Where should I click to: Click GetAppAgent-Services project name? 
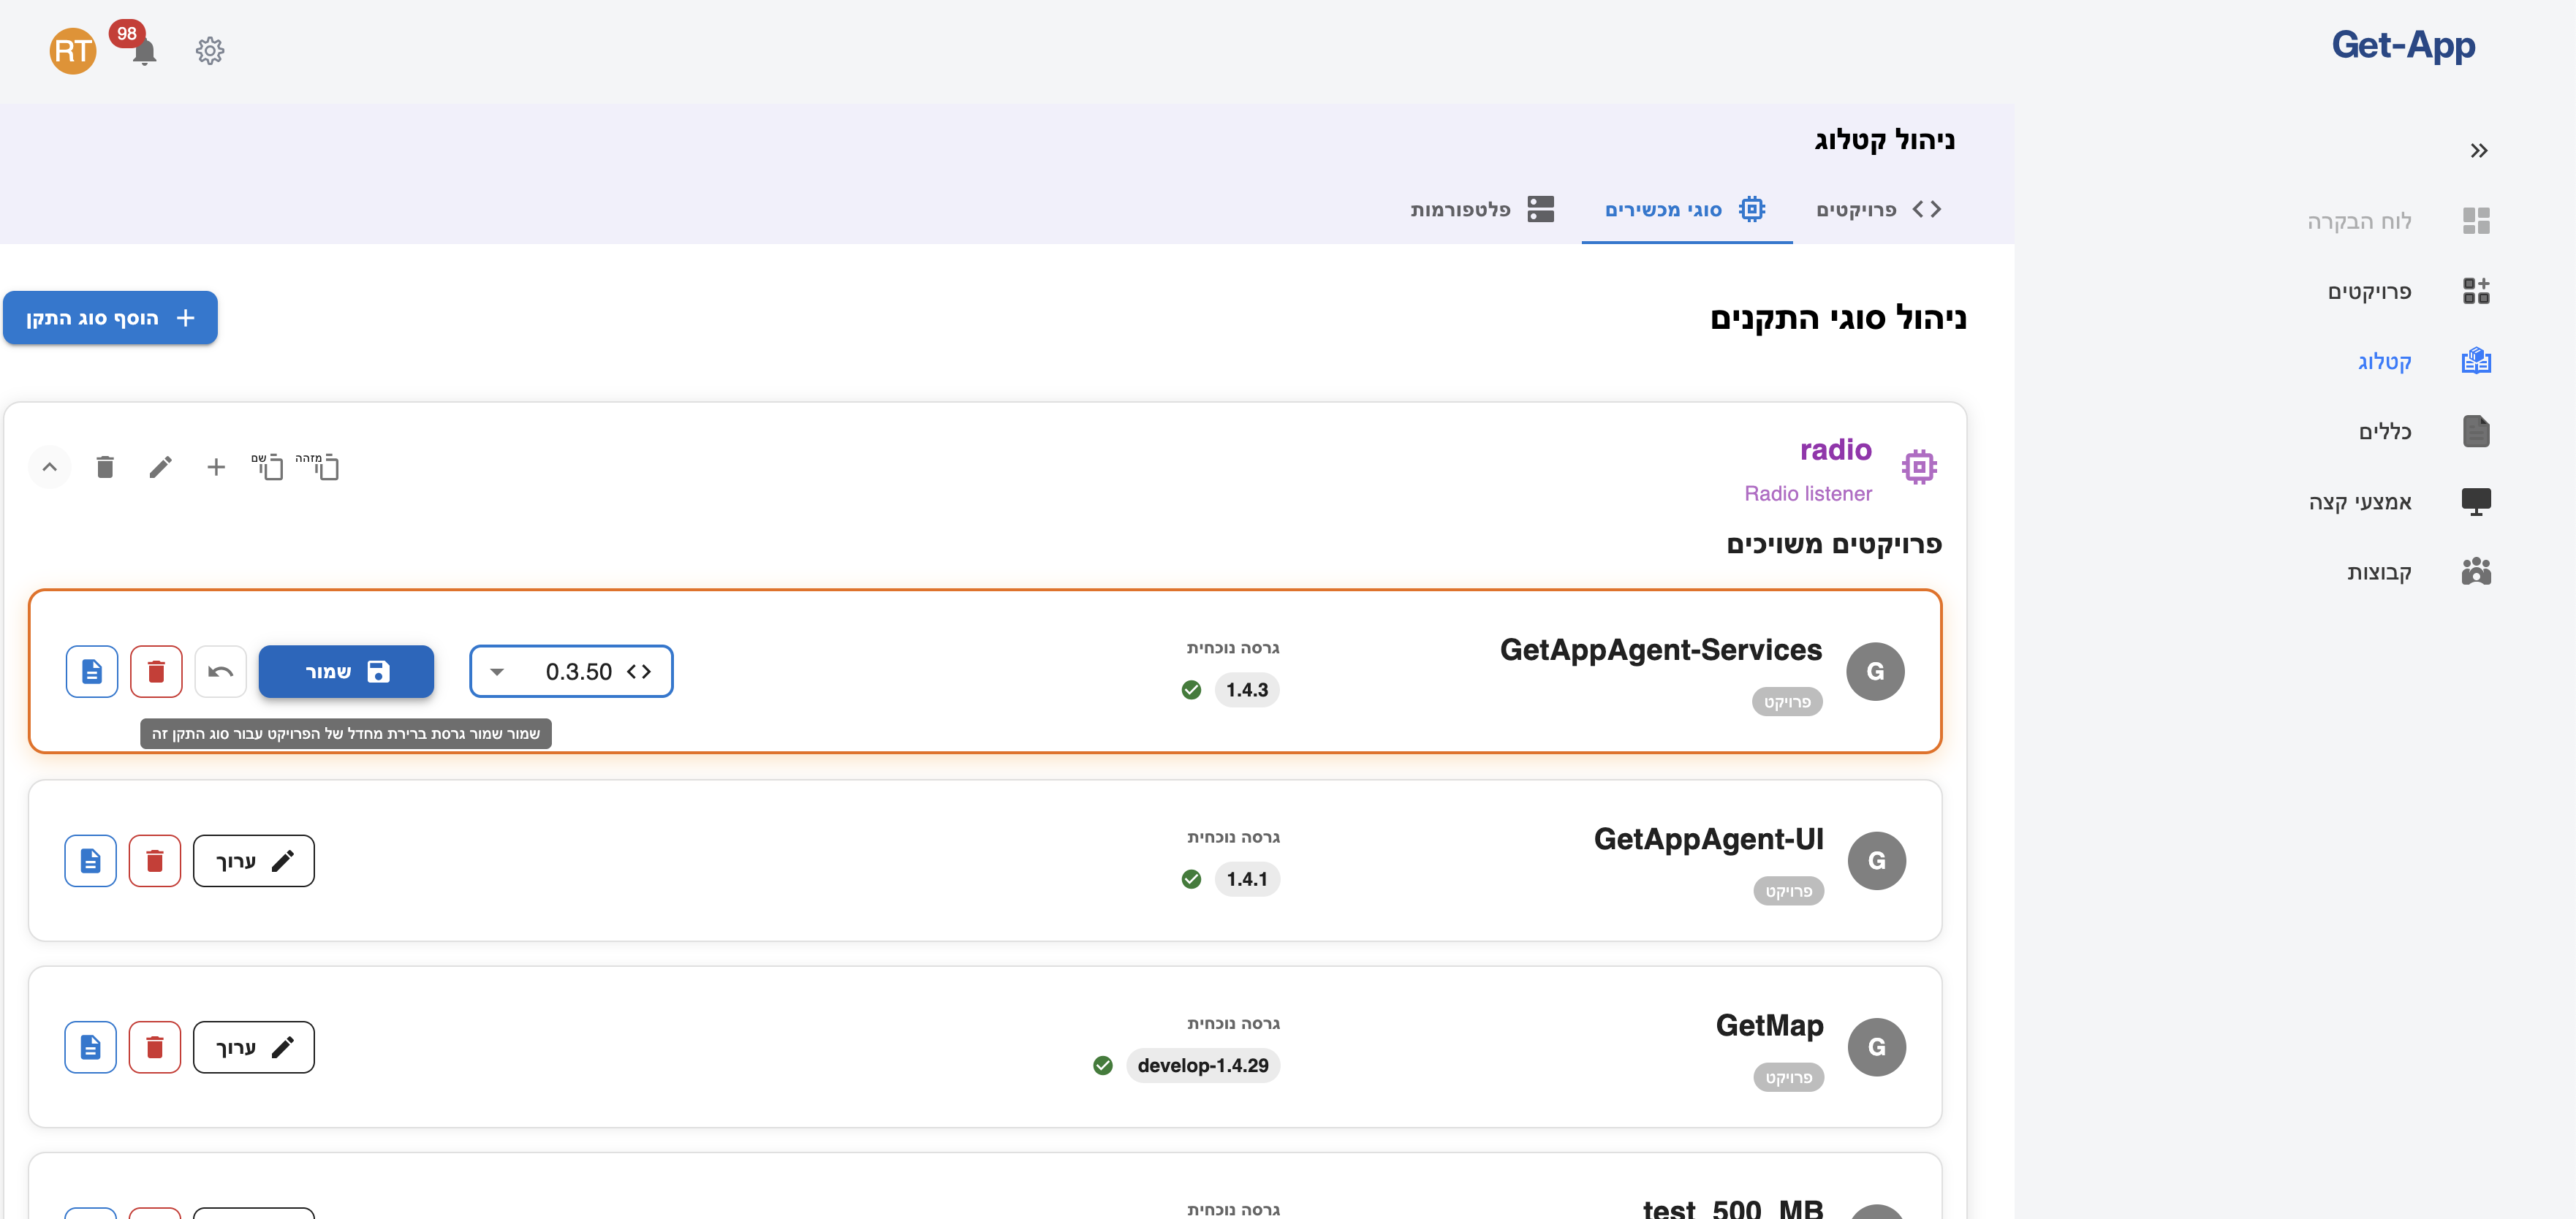point(1660,650)
